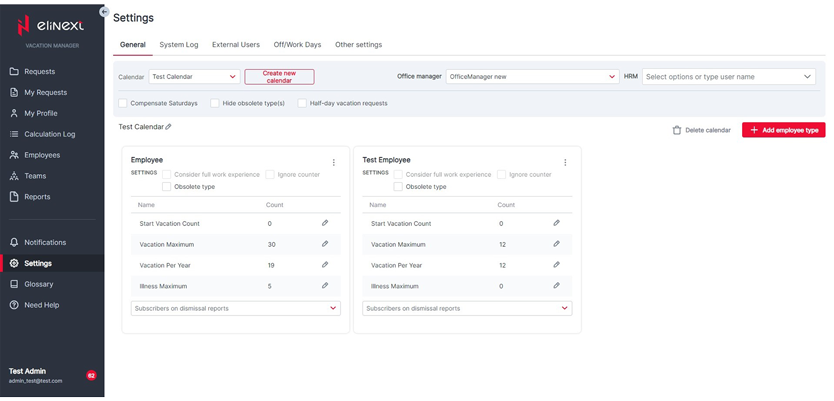The width and height of the screenshot is (834, 401).
Task: Switch to the System Log tab
Action: coord(179,45)
